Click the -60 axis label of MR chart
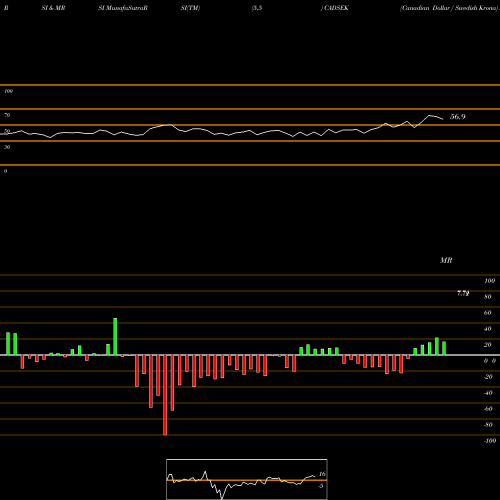Image resolution: width=500 pixels, height=500 pixels. pyautogui.click(x=488, y=409)
